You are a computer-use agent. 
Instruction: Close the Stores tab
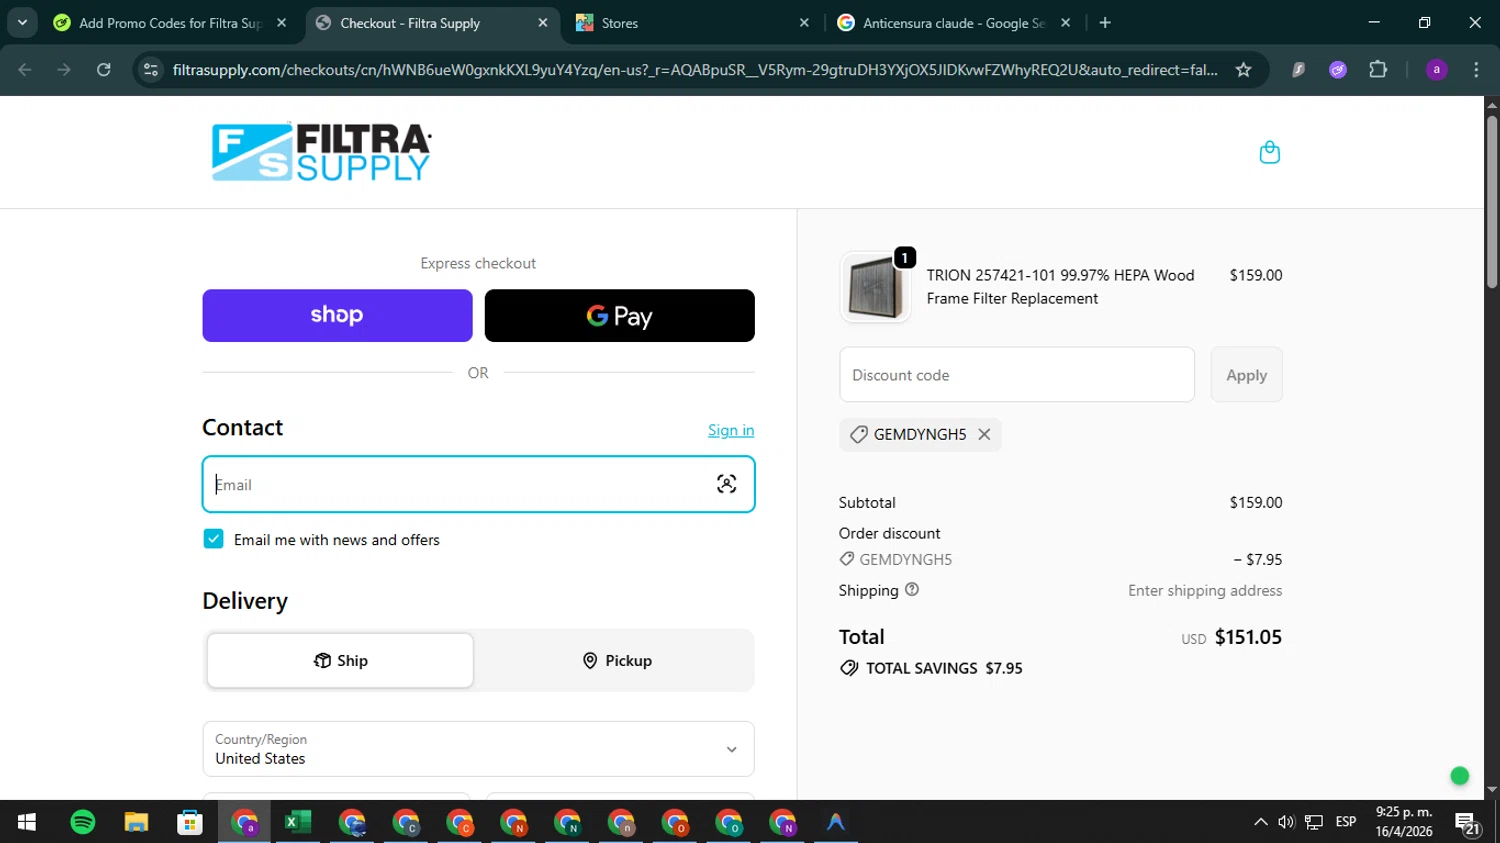point(804,22)
